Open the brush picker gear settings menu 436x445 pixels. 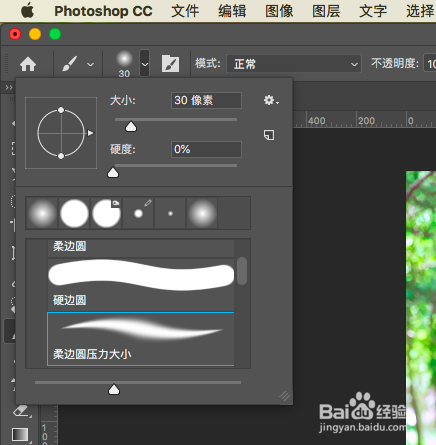[x=271, y=100]
